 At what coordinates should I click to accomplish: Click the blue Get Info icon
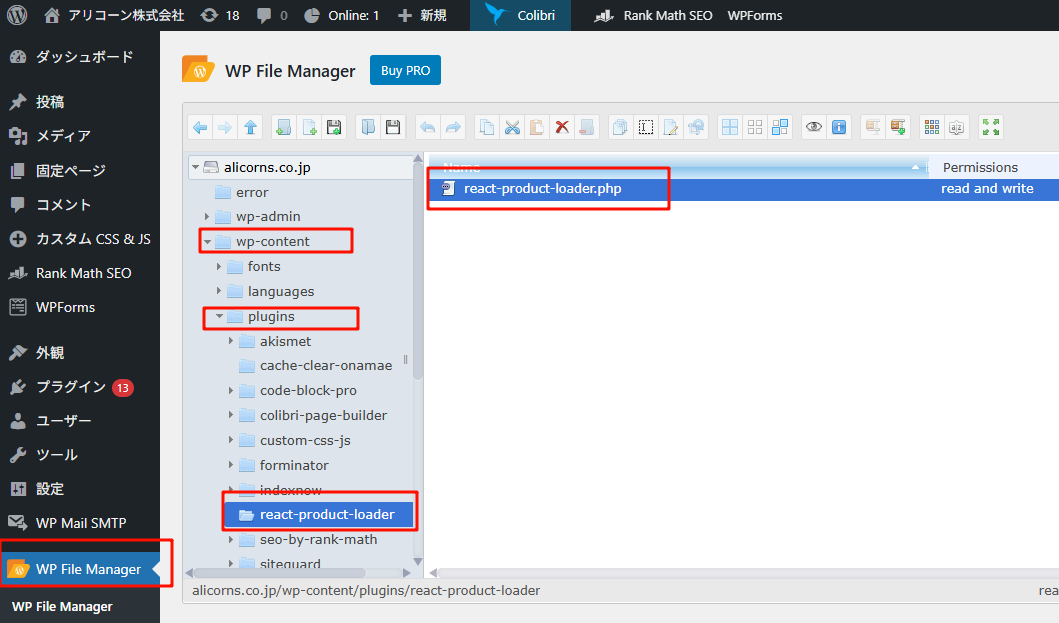(x=839, y=127)
